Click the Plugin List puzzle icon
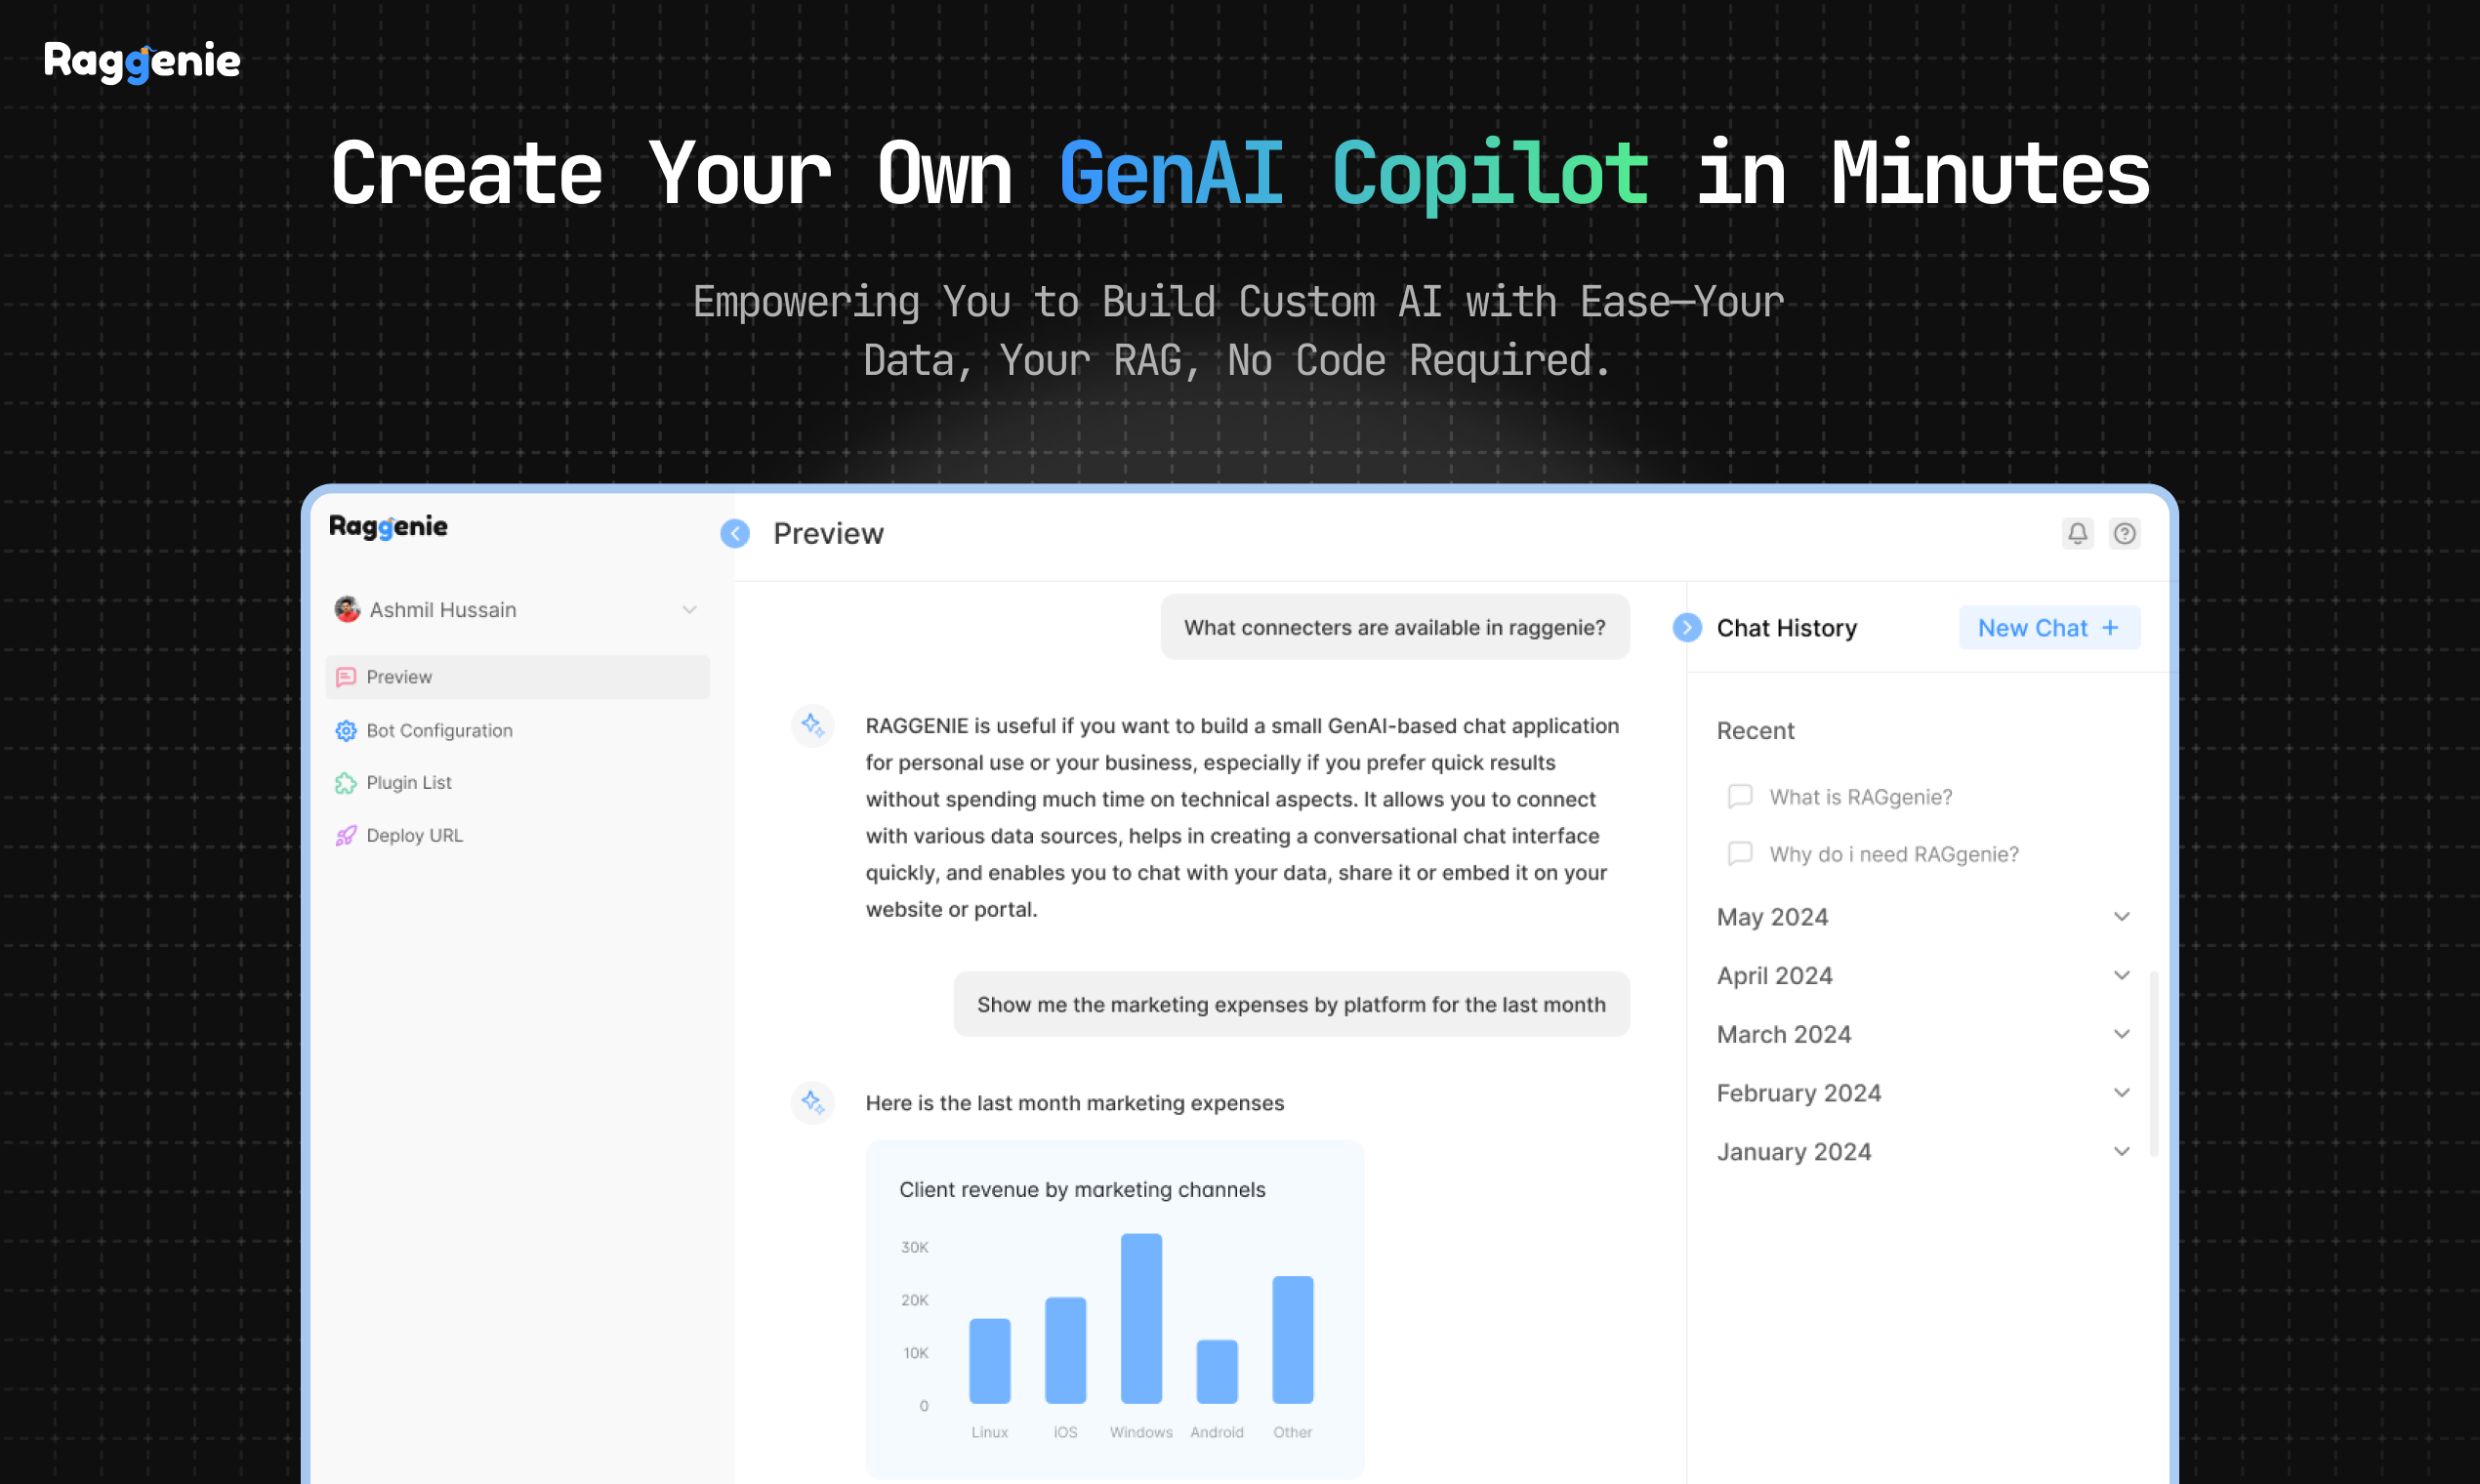This screenshot has height=1484, width=2480. (346, 783)
